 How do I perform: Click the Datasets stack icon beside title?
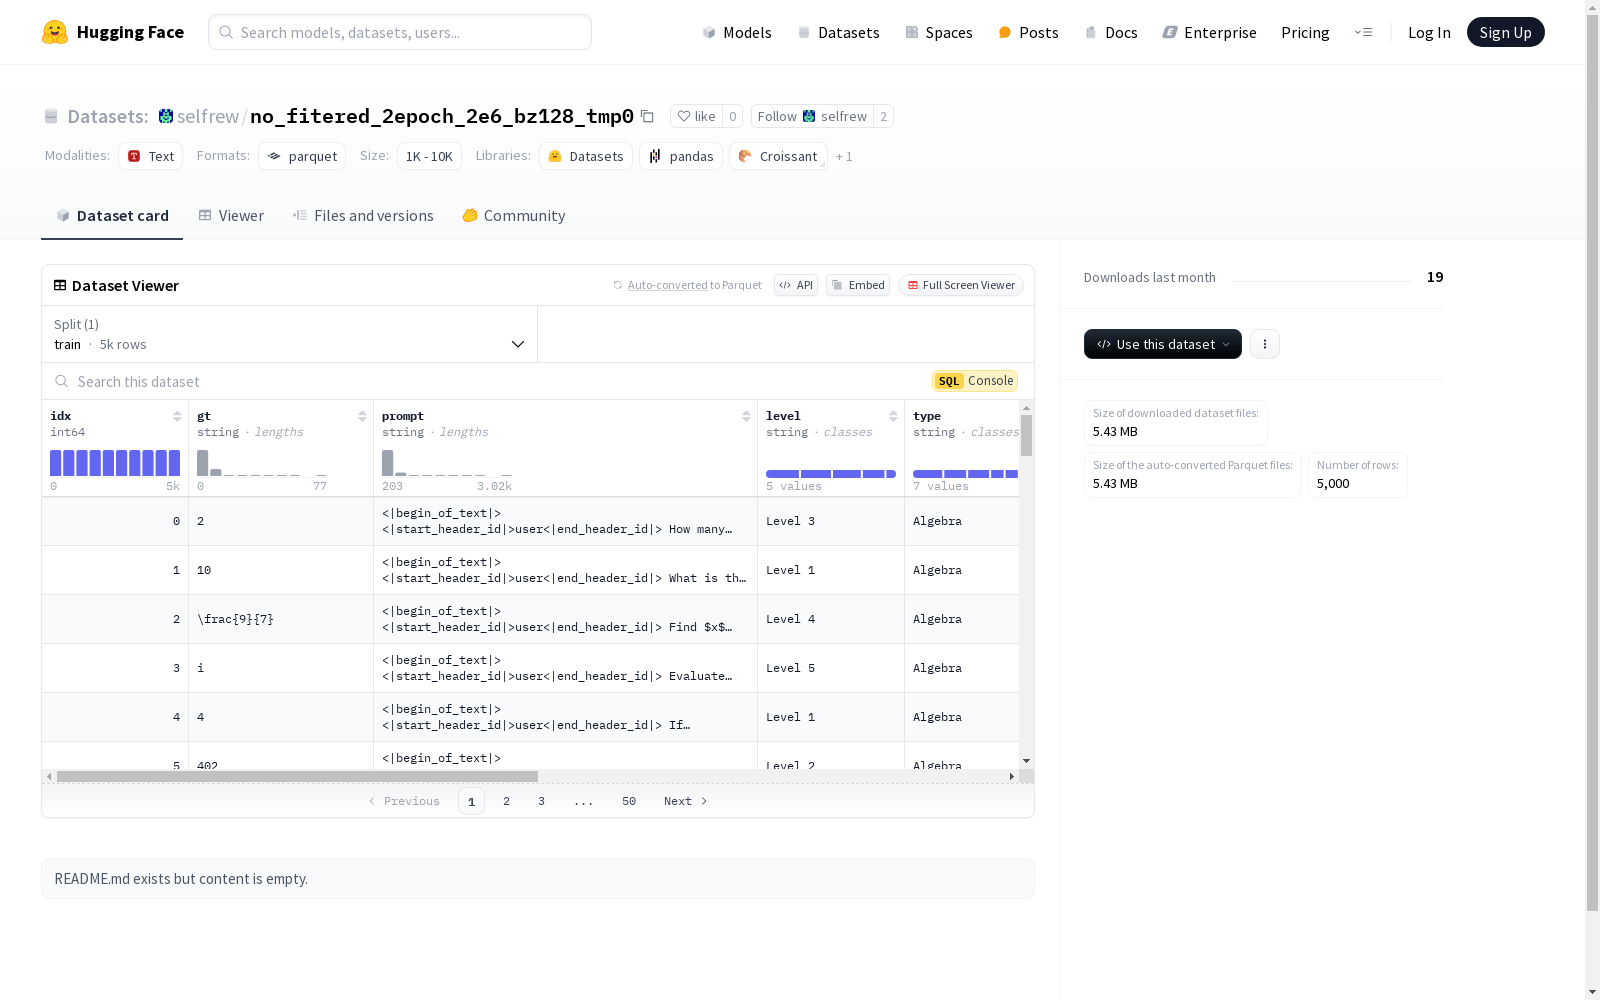point(51,116)
